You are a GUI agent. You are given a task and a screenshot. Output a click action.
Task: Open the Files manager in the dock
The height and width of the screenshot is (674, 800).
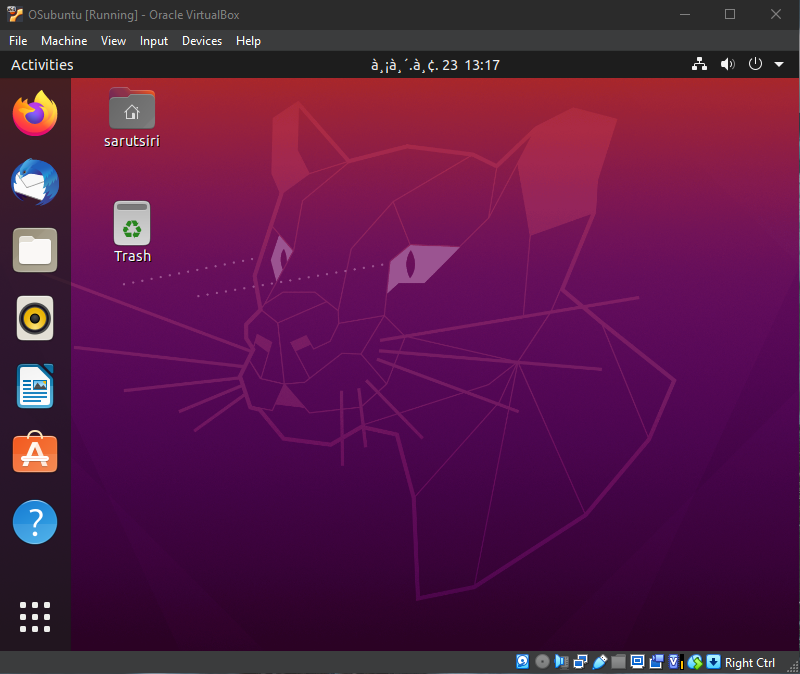(35, 250)
